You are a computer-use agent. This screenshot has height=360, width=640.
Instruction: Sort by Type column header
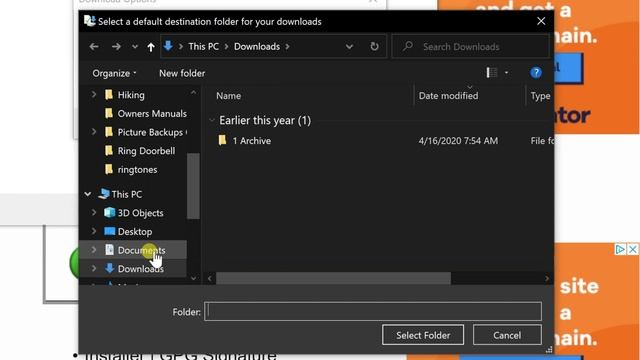click(x=540, y=96)
